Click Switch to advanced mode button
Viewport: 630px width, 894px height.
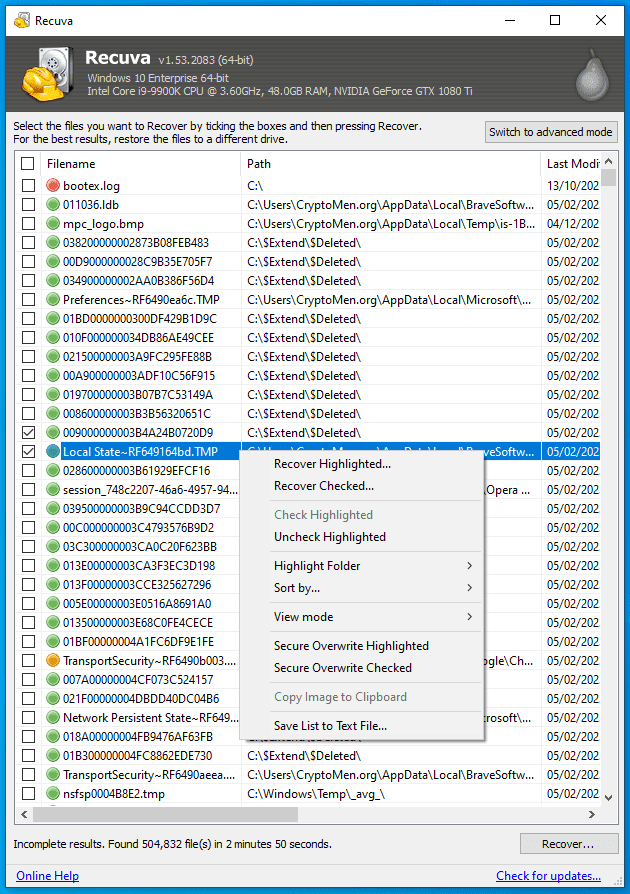coord(551,132)
